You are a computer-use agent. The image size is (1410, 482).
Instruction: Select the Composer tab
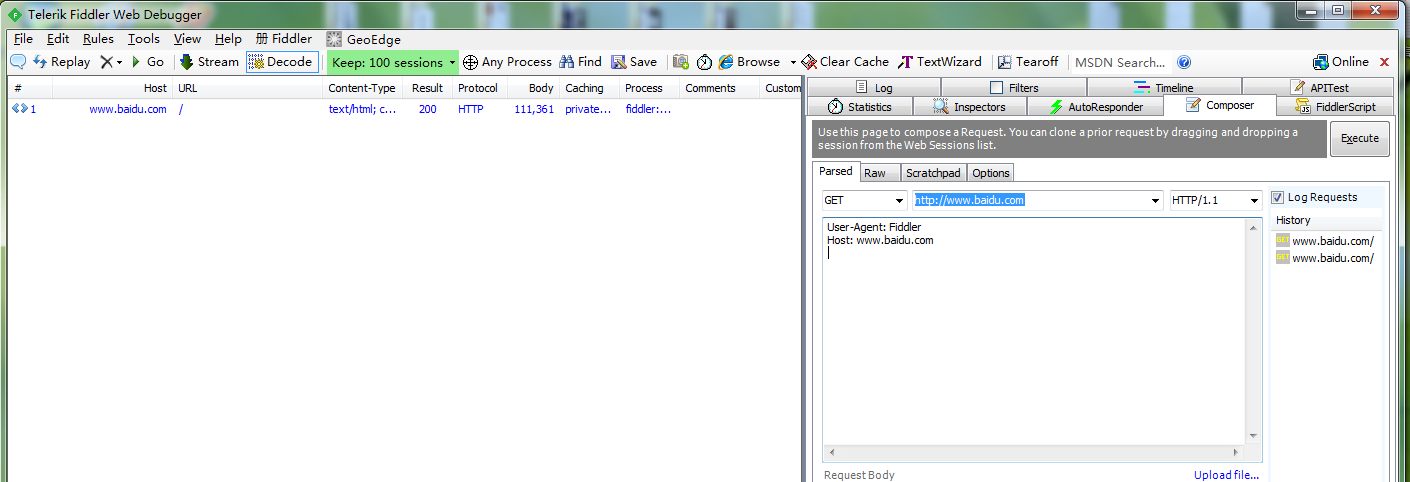click(1220, 105)
